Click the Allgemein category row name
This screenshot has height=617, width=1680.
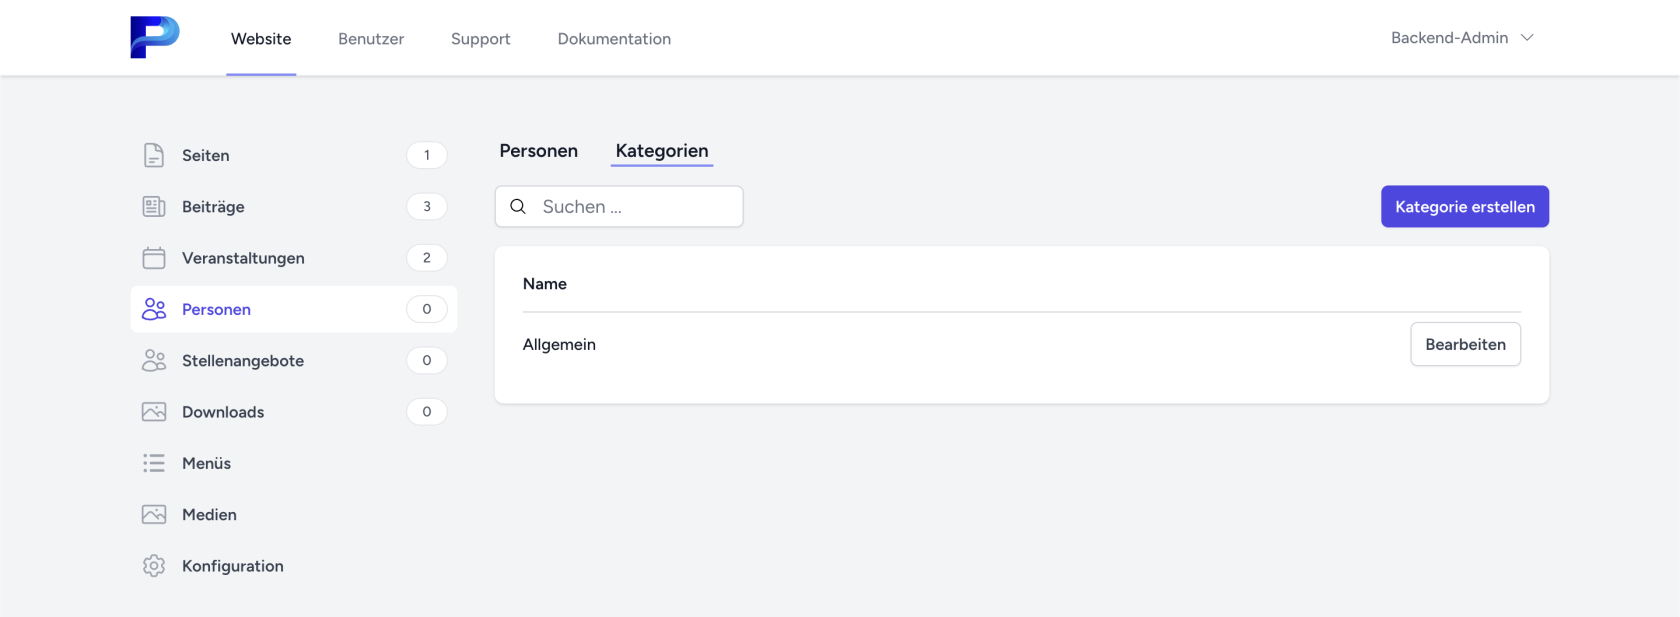(x=559, y=344)
